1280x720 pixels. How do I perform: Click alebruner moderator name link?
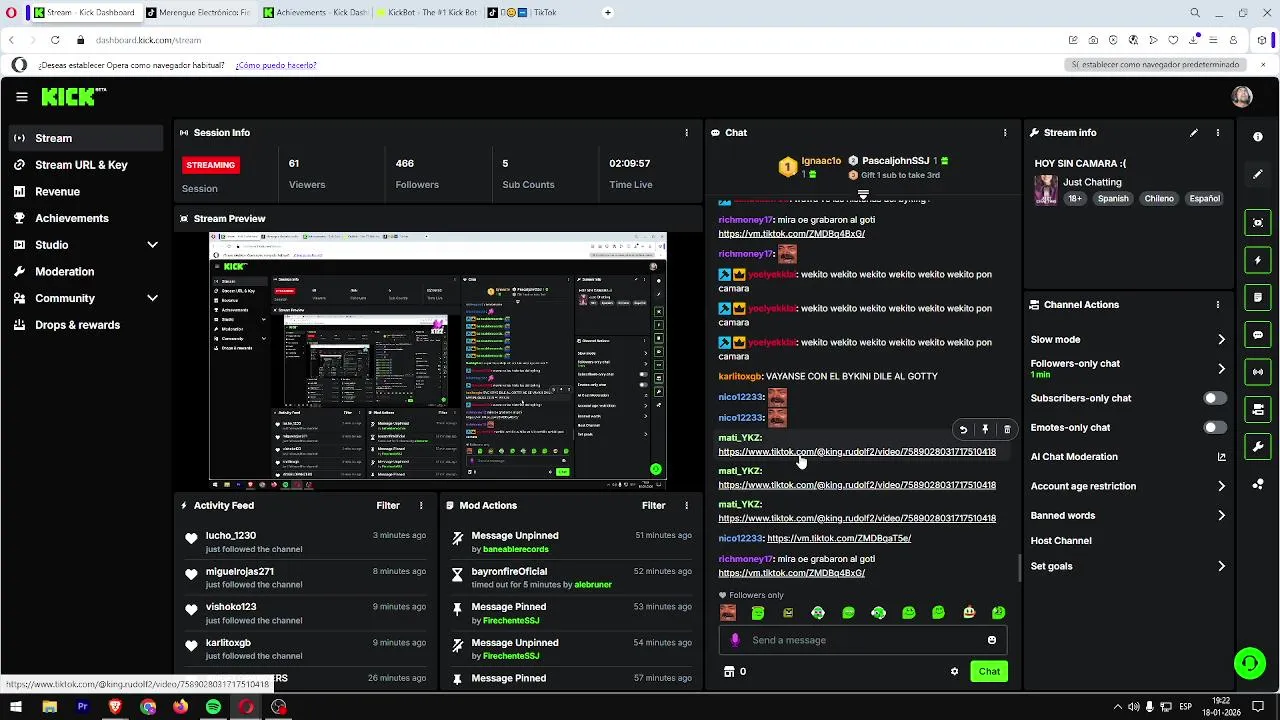593,585
